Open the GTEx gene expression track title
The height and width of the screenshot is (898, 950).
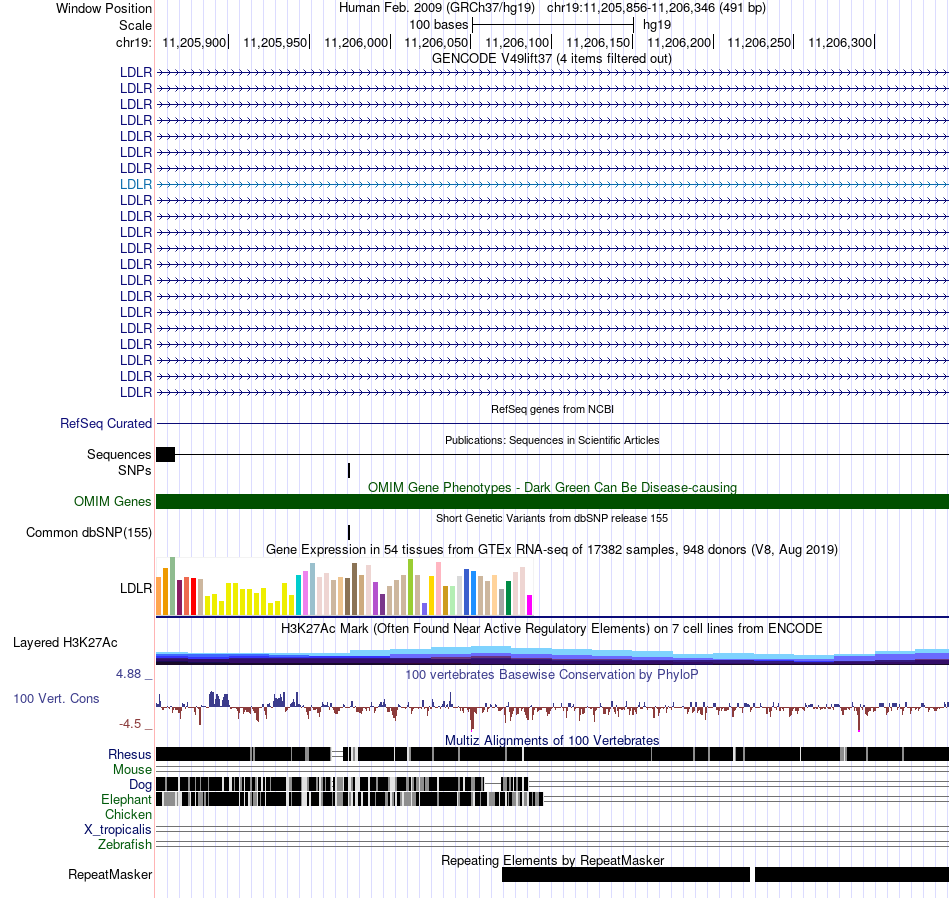552,550
